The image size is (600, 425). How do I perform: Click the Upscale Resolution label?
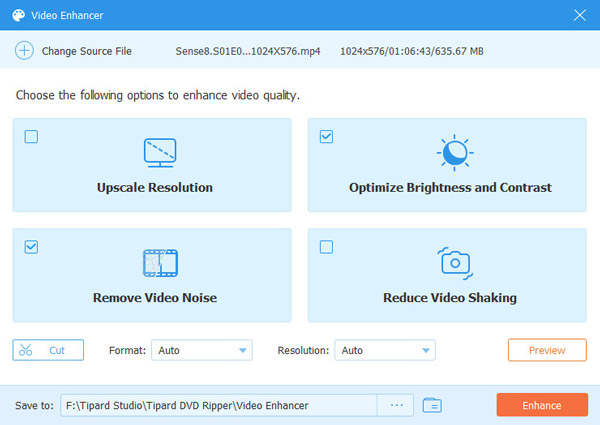155,187
